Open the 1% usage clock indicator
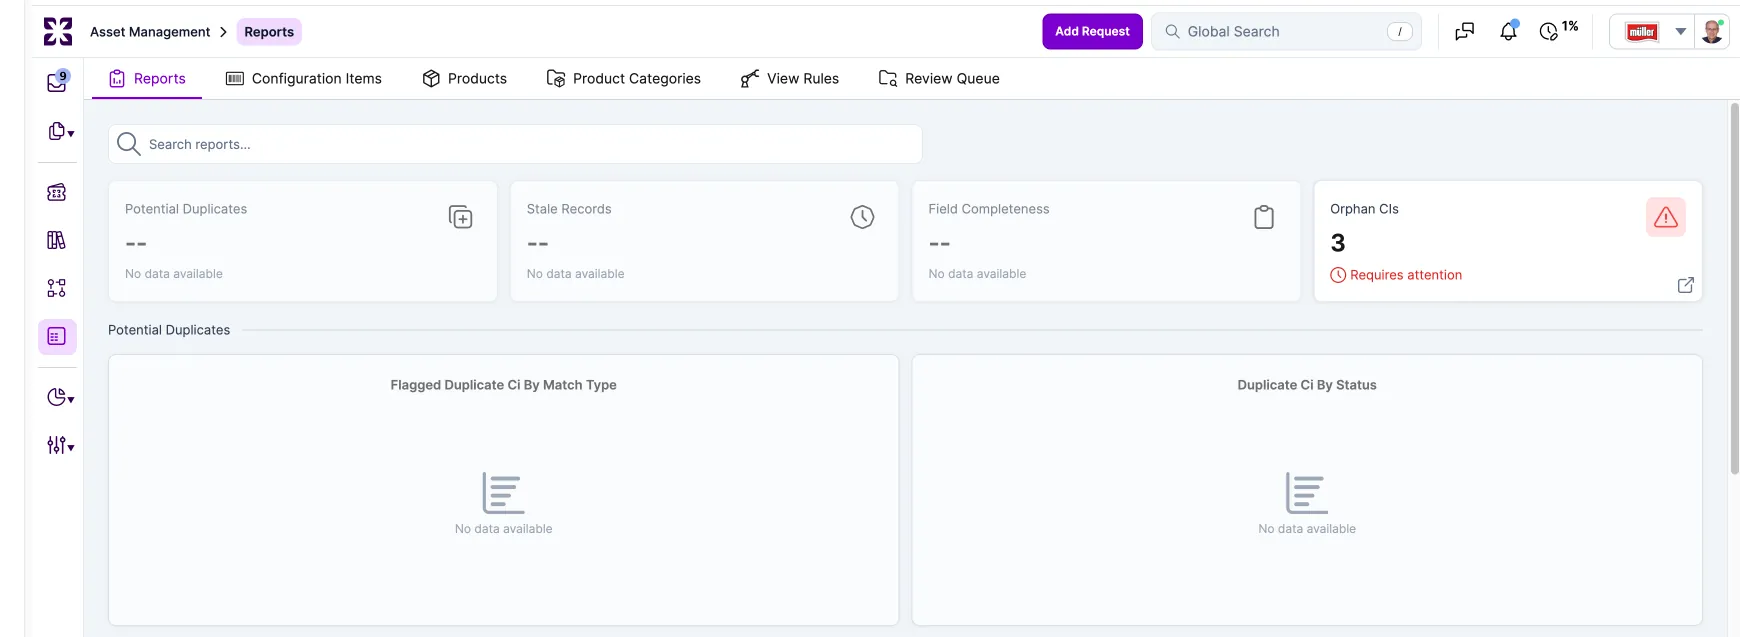This screenshot has width=1740, height=637. pyautogui.click(x=1558, y=31)
